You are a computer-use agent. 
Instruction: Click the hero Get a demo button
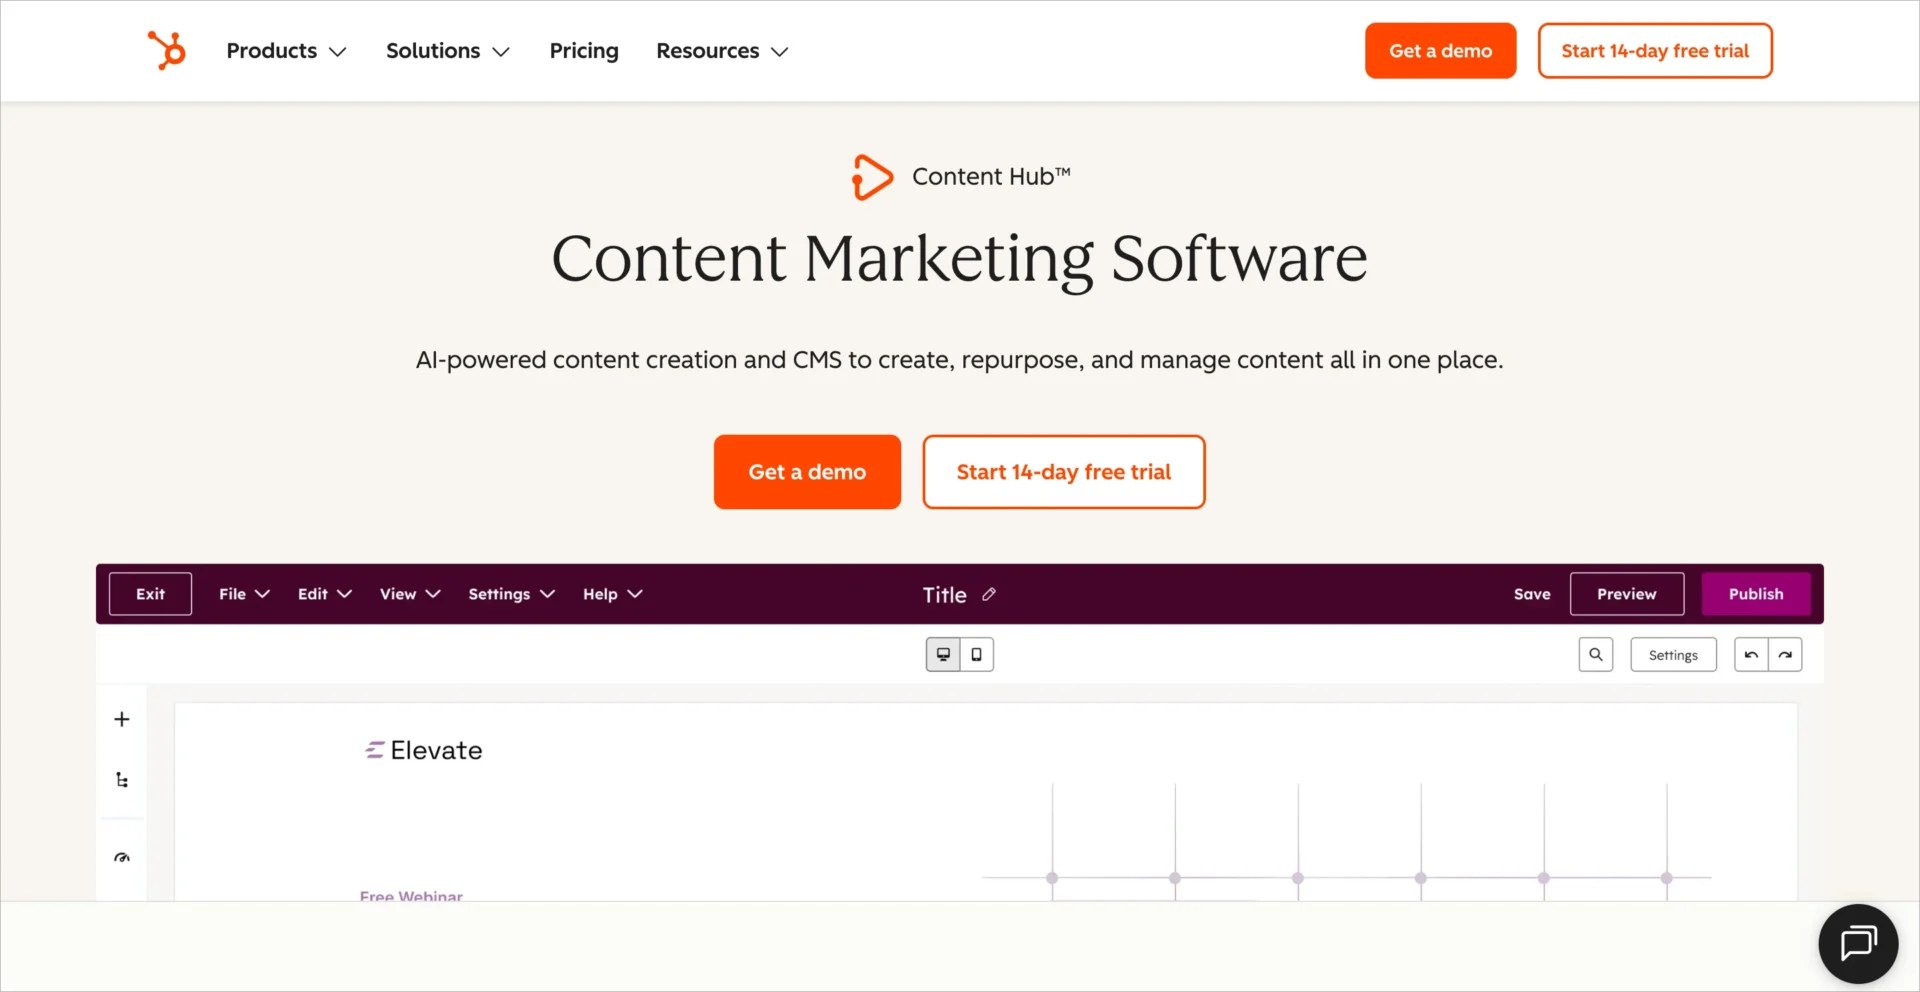coord(807,472)
